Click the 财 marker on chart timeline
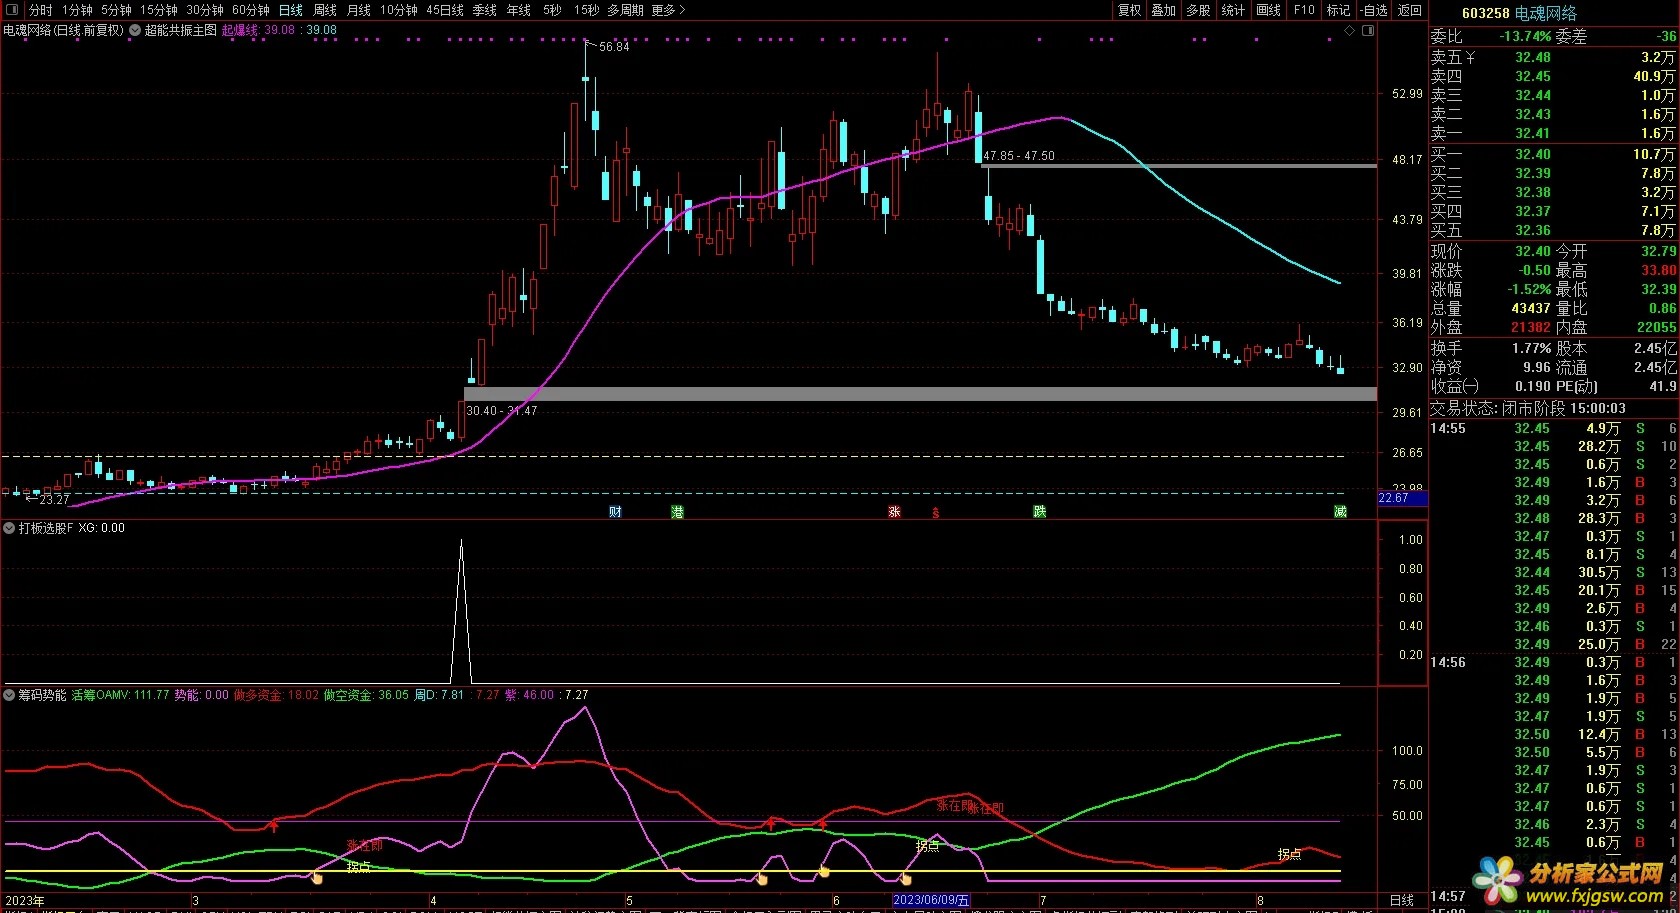This screenshot has height=913, width=1680. pos(616,512)
